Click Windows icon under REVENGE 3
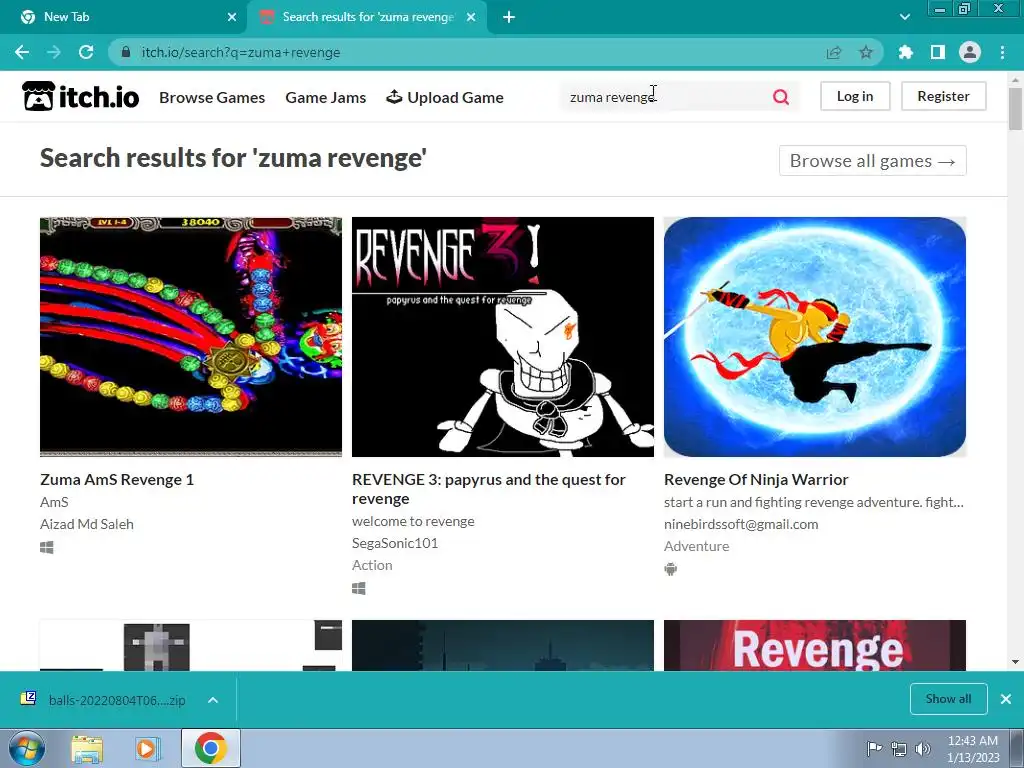This screenshot has width=1024, height=768. [359, 589]
